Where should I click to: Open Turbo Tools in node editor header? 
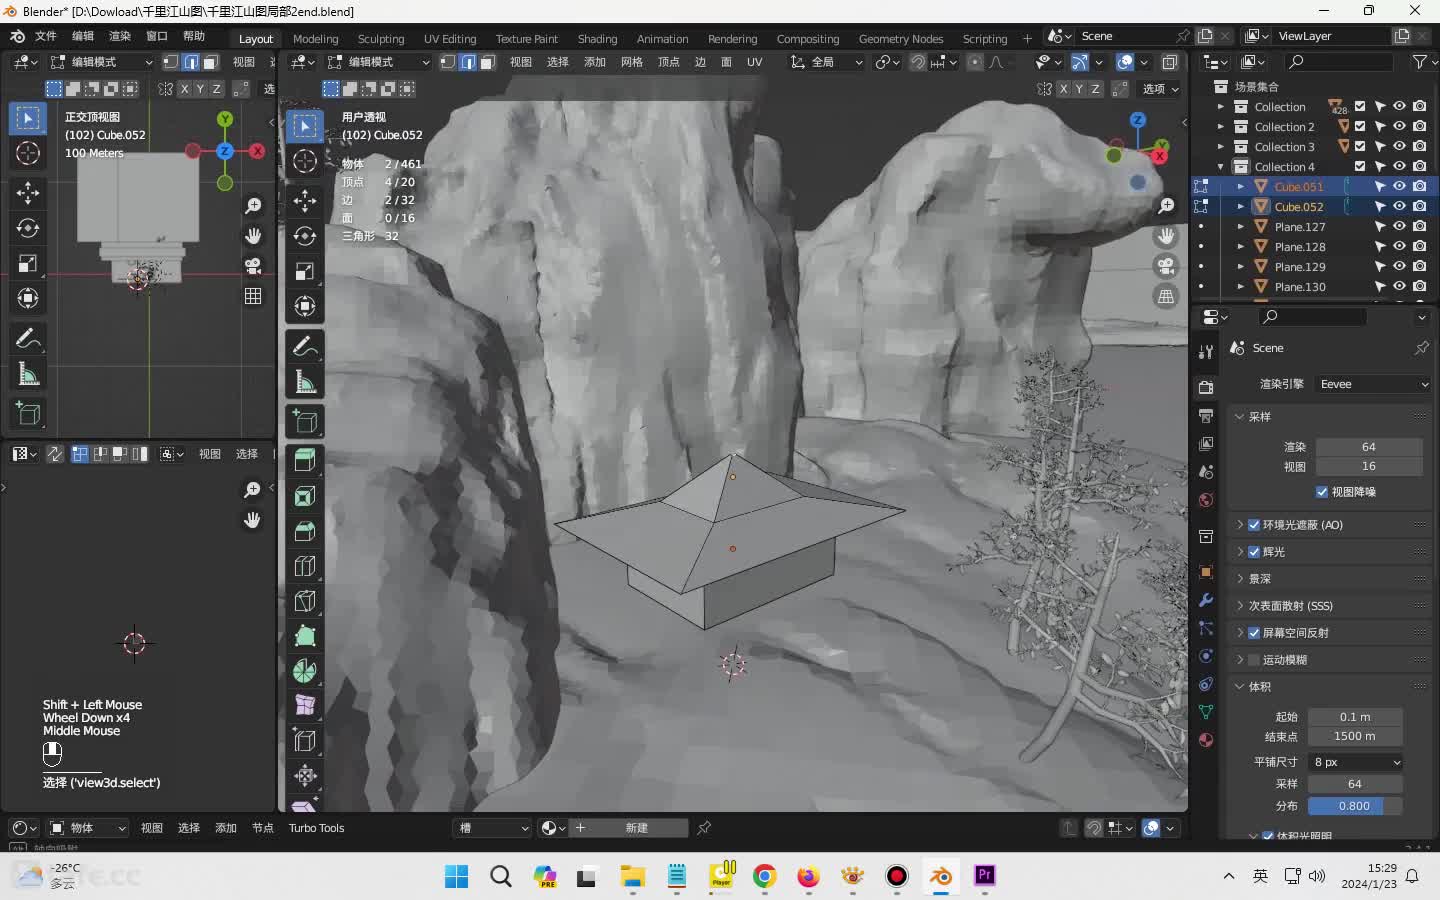click(x=316, y=828)
